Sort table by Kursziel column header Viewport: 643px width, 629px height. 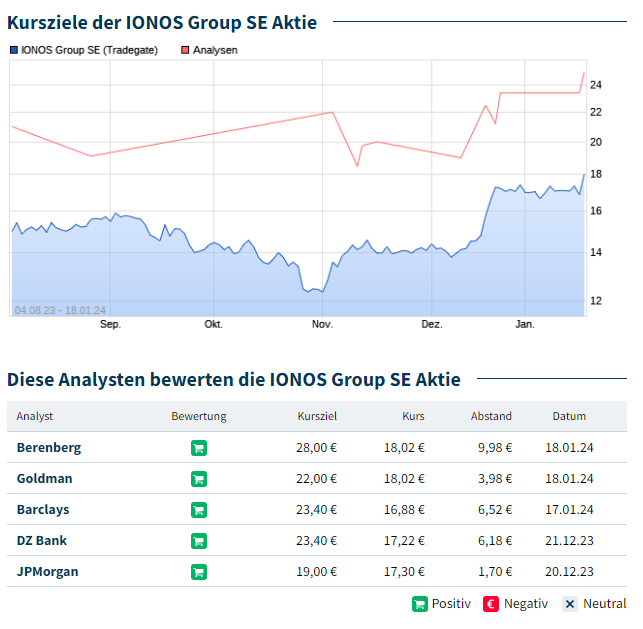317,416
